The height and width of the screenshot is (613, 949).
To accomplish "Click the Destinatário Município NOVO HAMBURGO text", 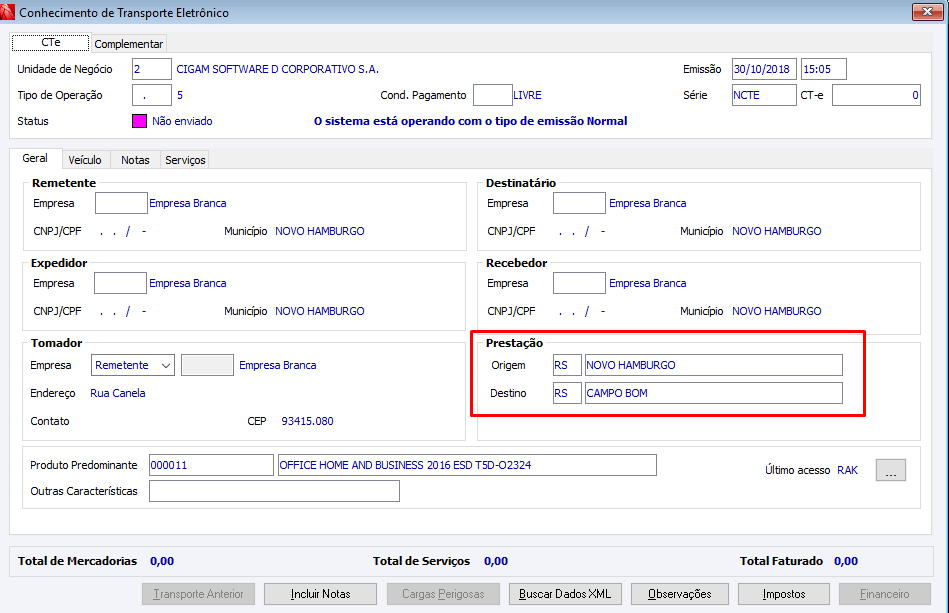I will click(x=777, y=231).
